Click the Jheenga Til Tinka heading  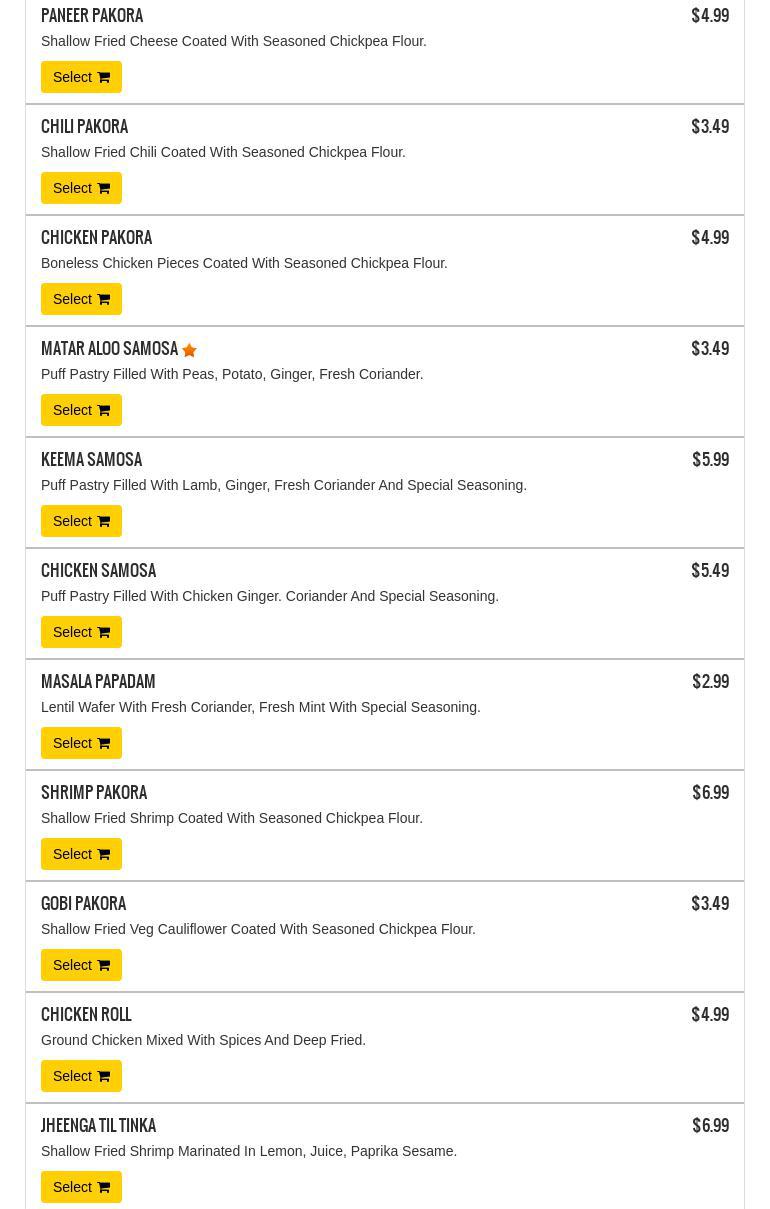pyautogui.click(x=99, y=1126)
